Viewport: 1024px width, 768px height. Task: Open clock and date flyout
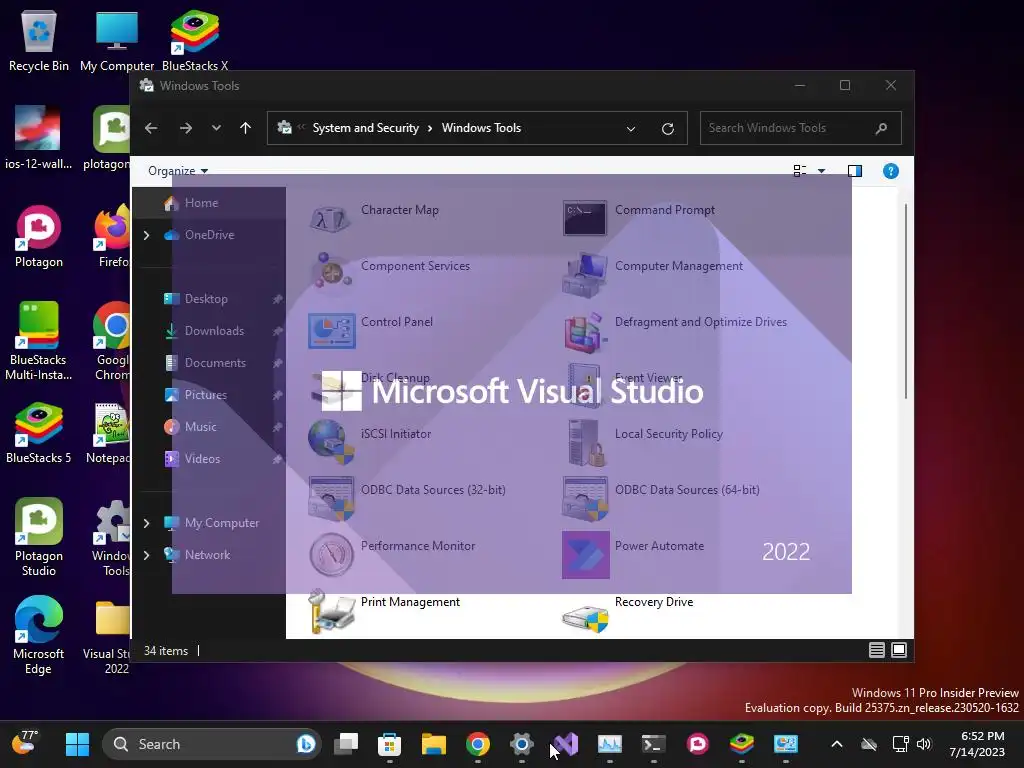(x=978, y=744)
